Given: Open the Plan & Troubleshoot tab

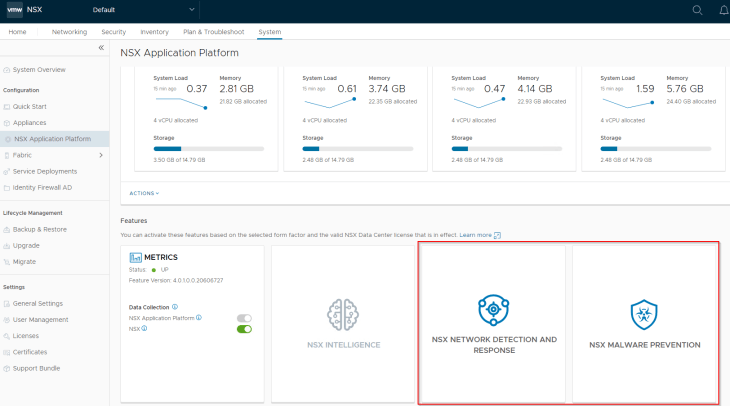Looking at the screenshot, I should 214,32.
